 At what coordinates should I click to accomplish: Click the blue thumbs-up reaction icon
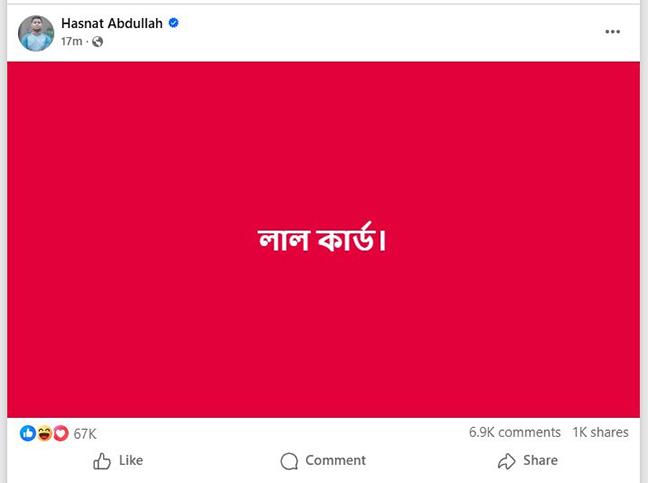pyautogui.click(x=28, y=433)
